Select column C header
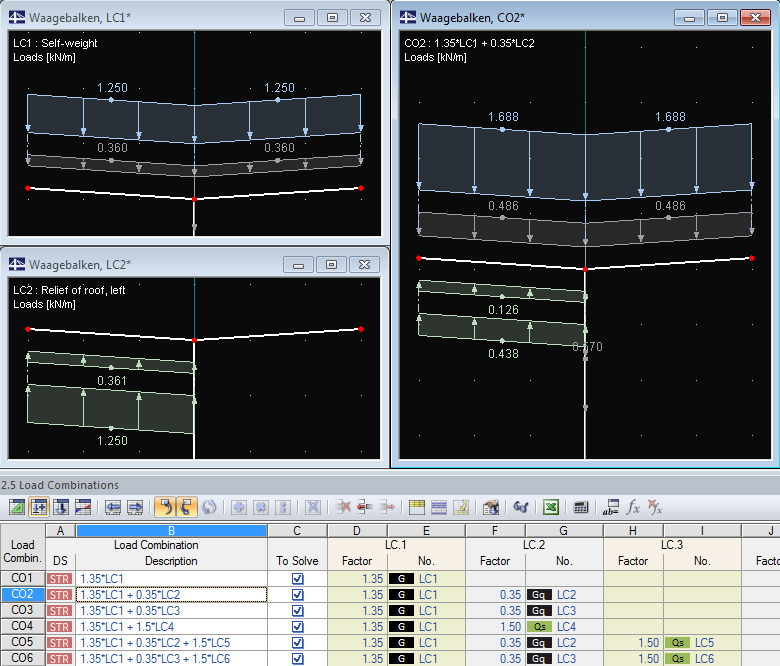Viewport: 780px width, 666px height. click(297, 531)
